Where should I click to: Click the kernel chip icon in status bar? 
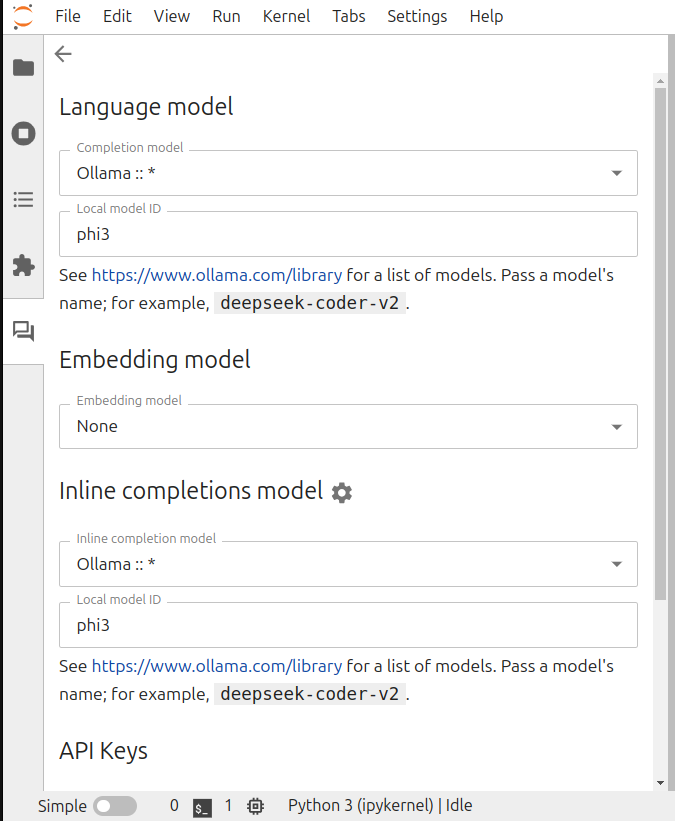pyautogui.click(x=255, y=806)
